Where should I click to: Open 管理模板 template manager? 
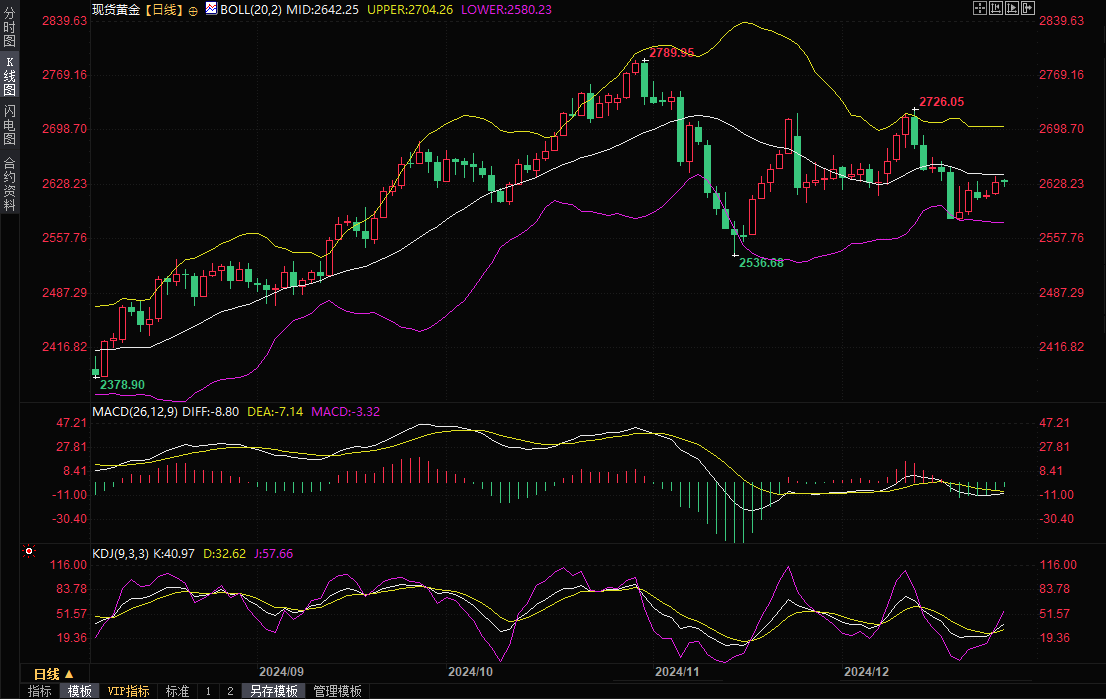tap(337, 691)
